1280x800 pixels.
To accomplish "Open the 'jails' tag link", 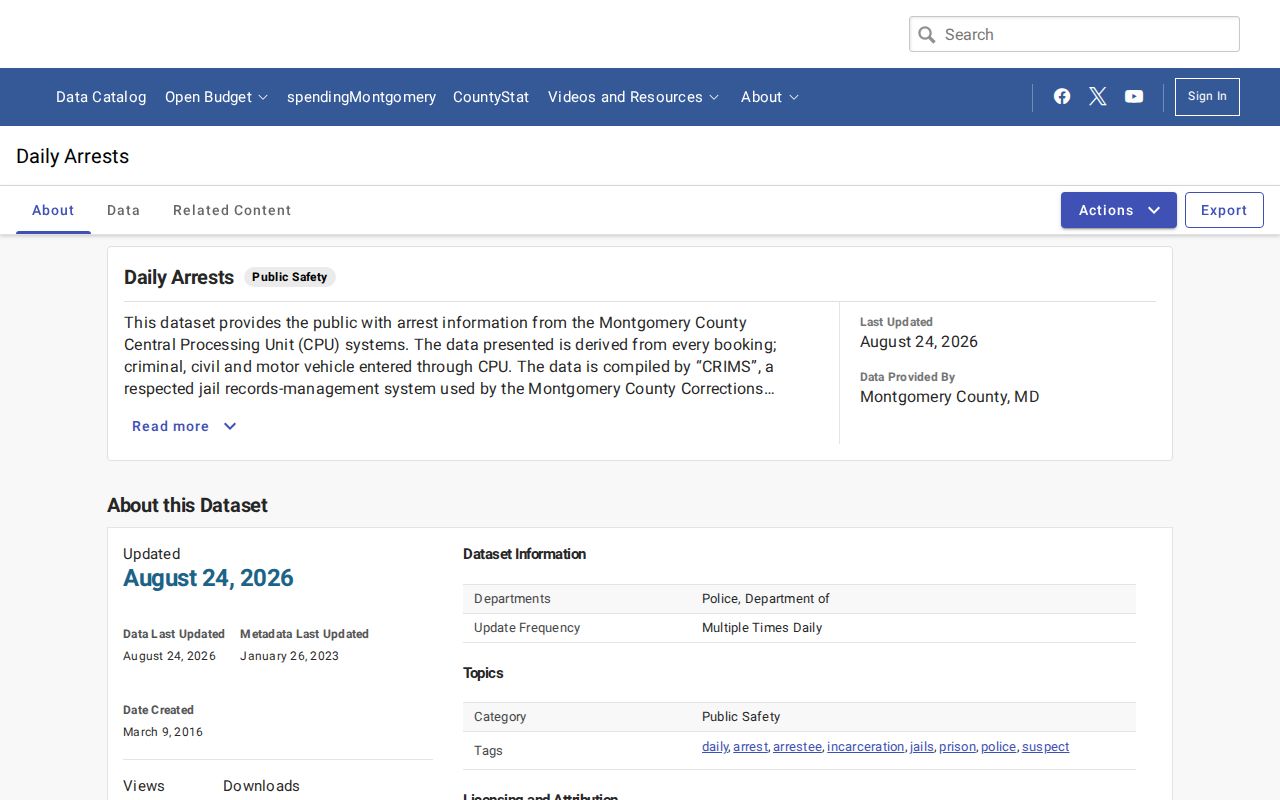I will [922, 747].
